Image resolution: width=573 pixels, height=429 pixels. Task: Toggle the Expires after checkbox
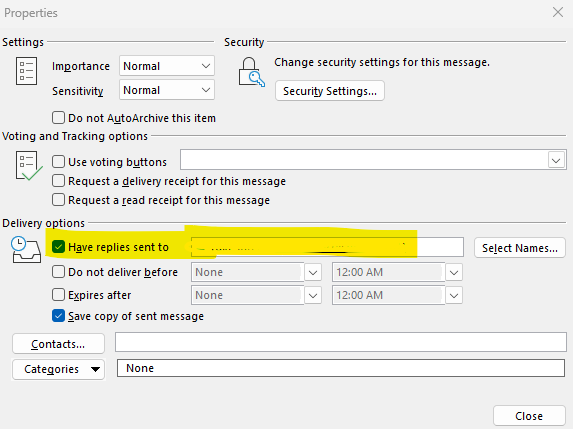(58, 295)
